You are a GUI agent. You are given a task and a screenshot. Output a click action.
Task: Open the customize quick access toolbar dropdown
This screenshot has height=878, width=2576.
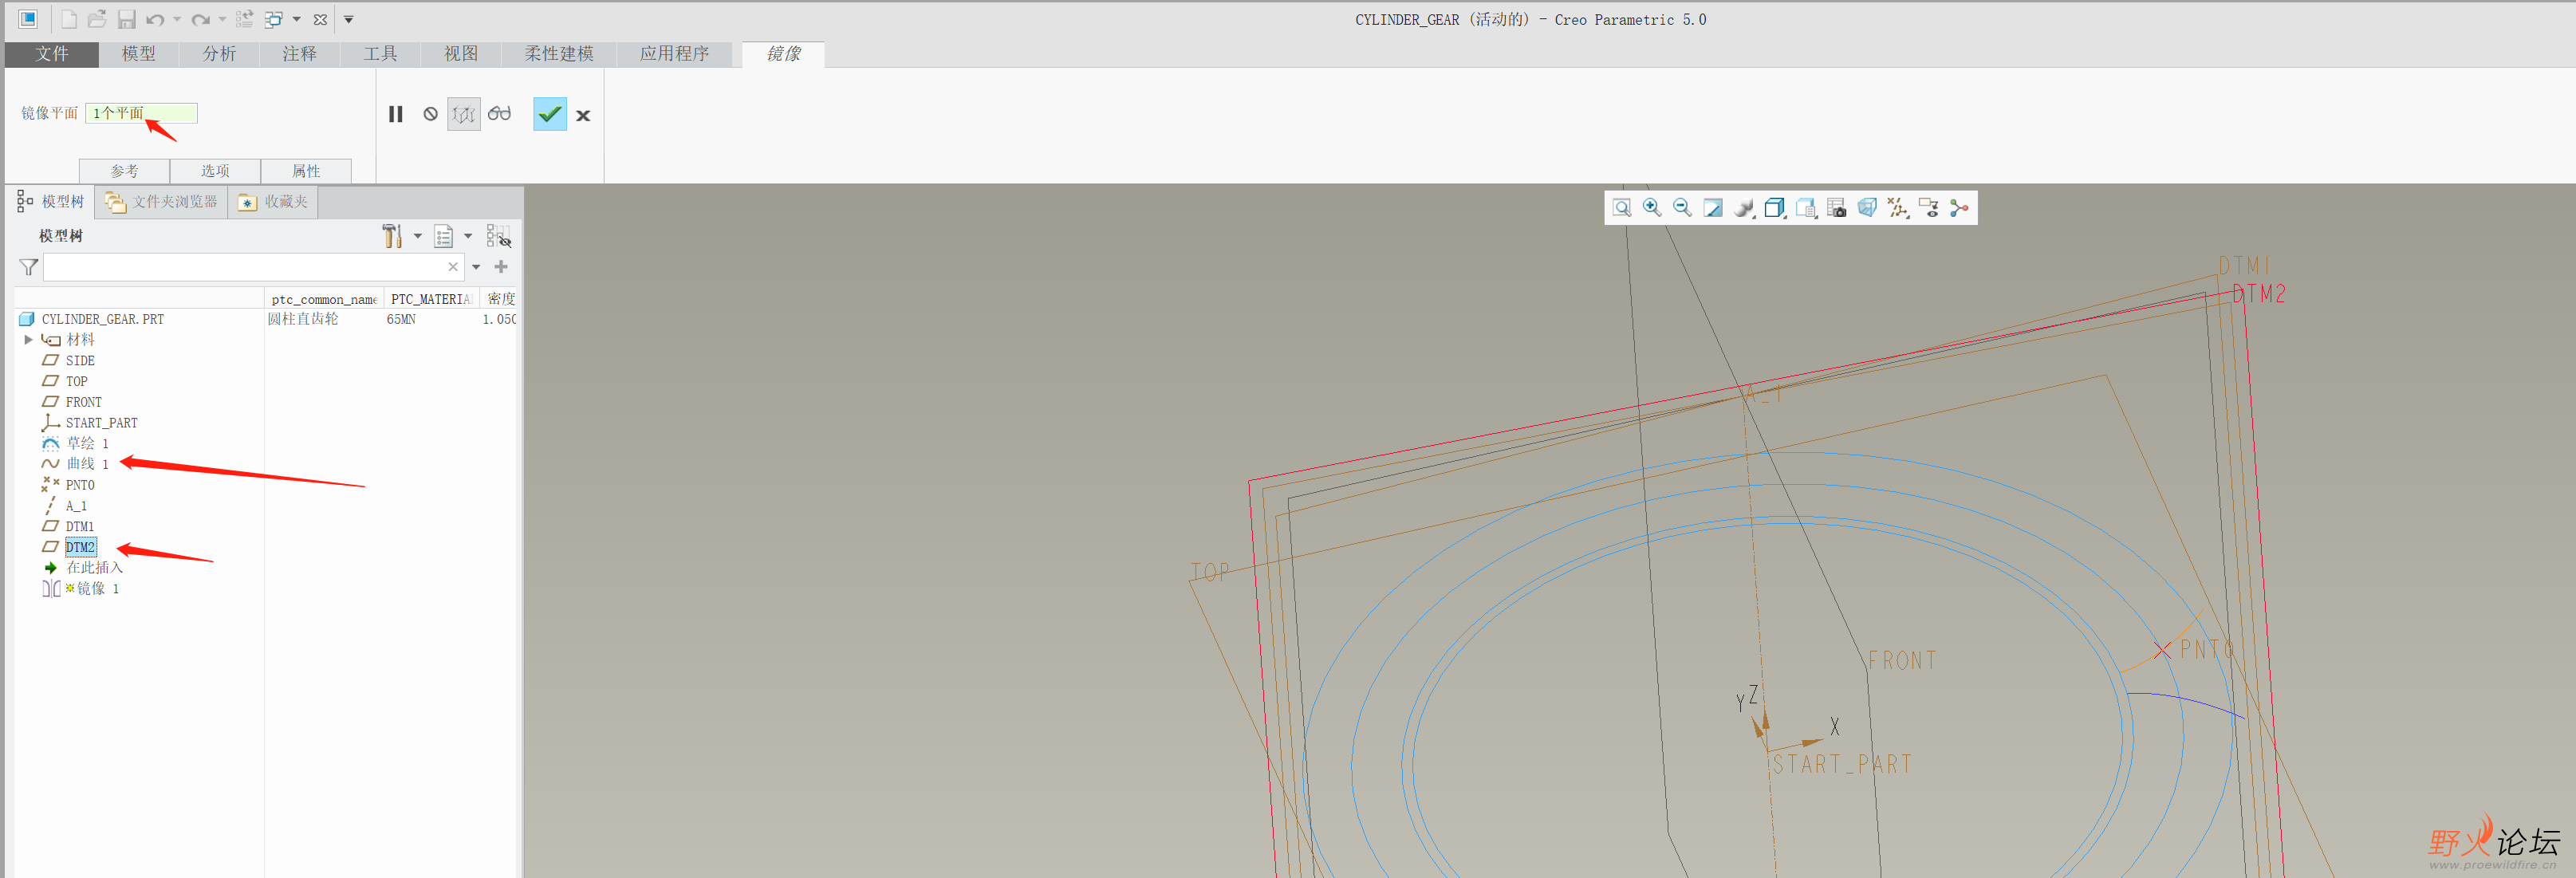(x=349, y=19)
